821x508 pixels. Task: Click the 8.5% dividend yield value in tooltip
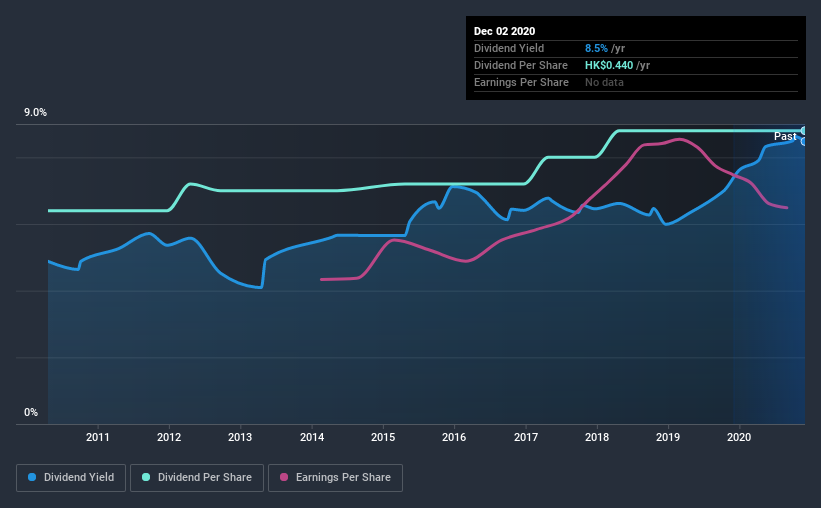point(596,48)
